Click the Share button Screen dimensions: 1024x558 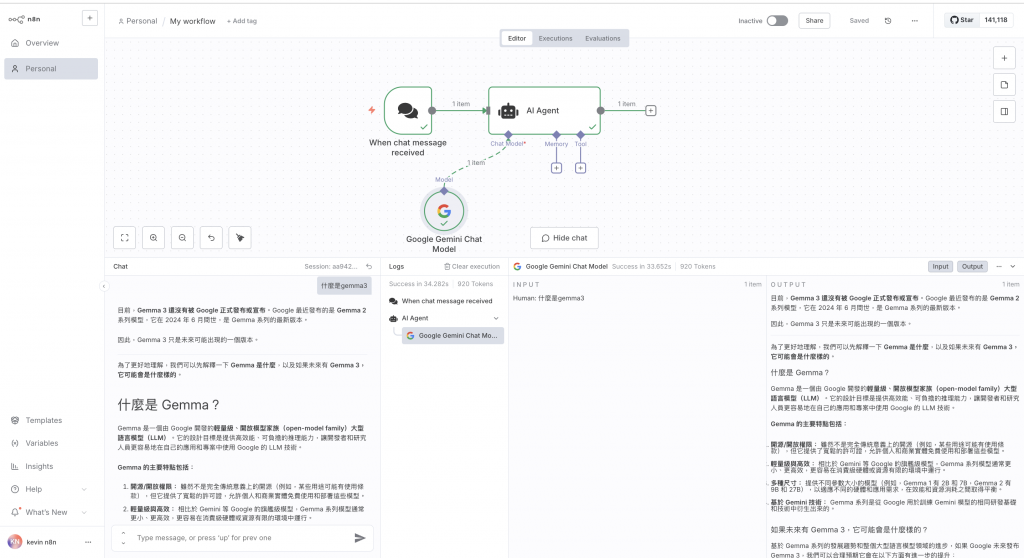pyautogui.click(x=814, y=20)
